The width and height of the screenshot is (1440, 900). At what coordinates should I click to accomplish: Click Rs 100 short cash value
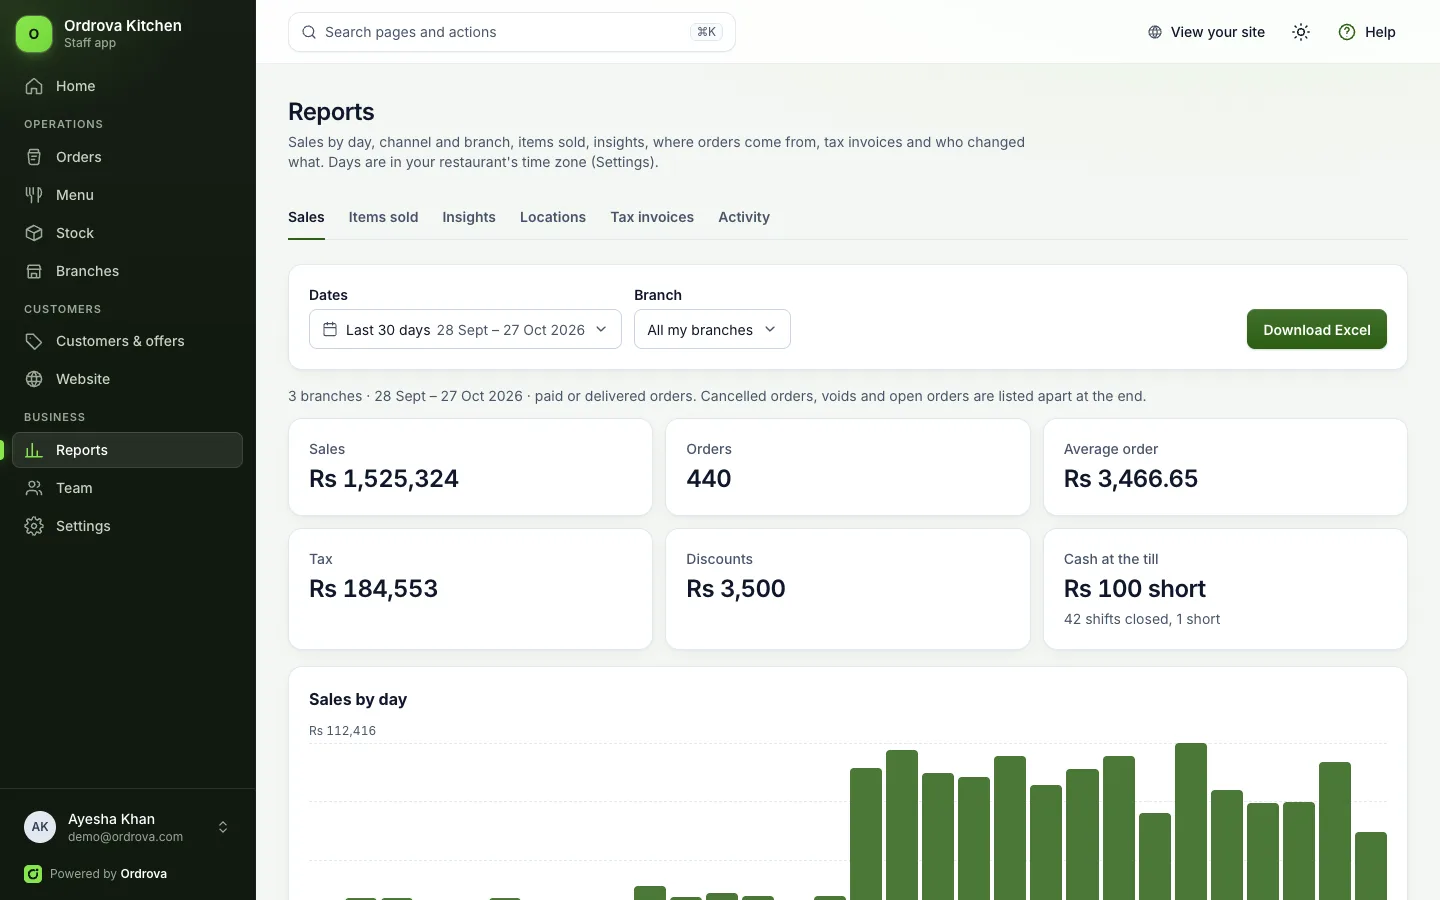pyautogui.click(x=1135, y=588)
